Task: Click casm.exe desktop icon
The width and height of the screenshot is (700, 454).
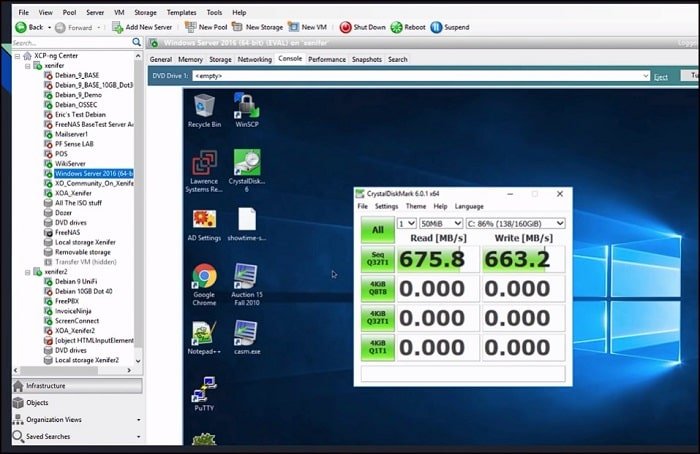Action: tap(246, 338)
